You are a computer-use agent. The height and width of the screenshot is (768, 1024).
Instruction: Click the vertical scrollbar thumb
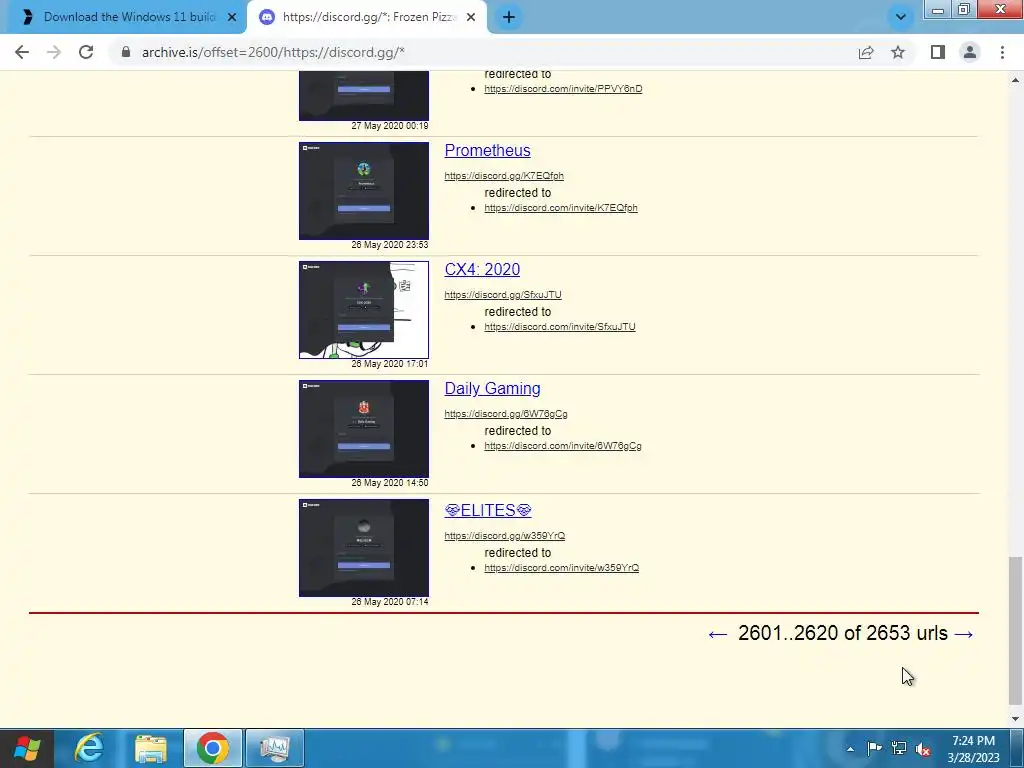(1015, 630)
